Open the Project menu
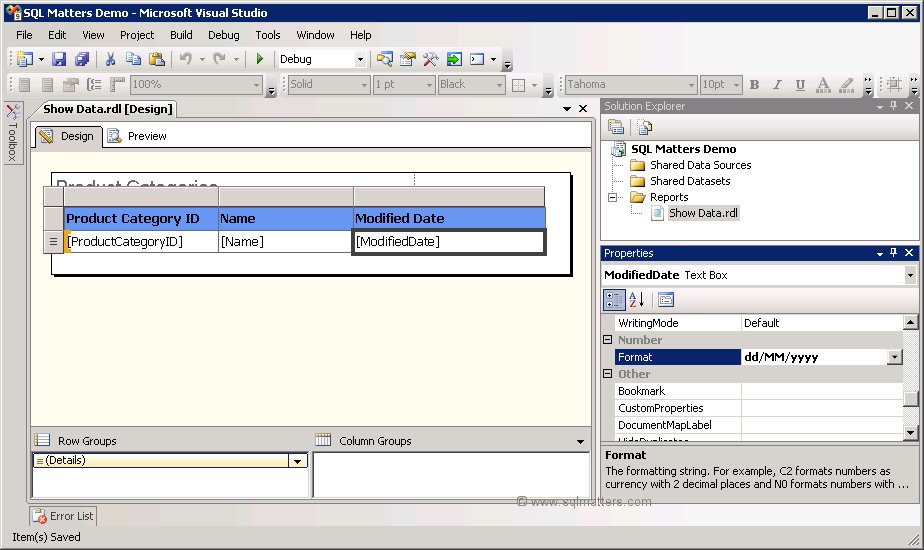The image size is (924, 550). tap(137, 35)
